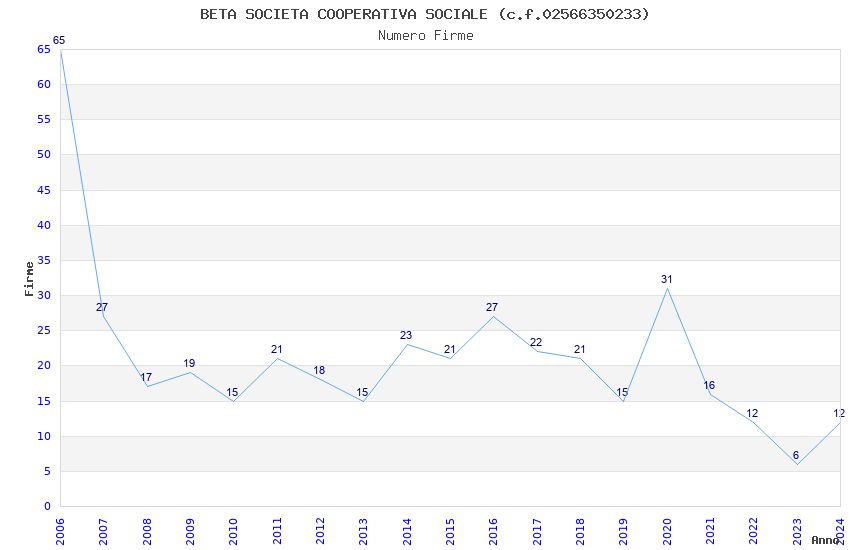Viewport: 850px width, 550px height.
Task: Click the y-axis tick value 5
Action: 47,471
